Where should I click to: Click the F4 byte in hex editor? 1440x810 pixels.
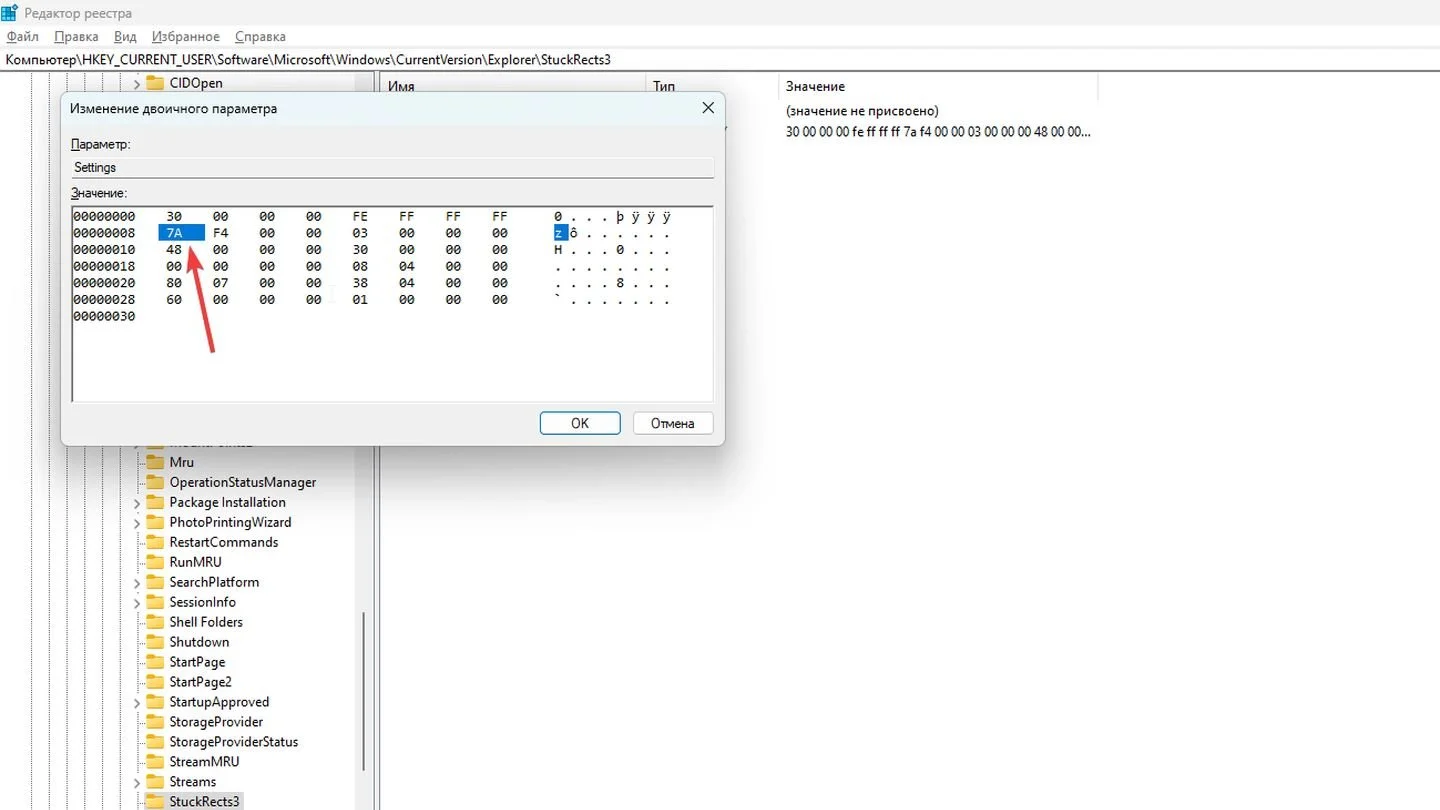[x=221, y=233]
